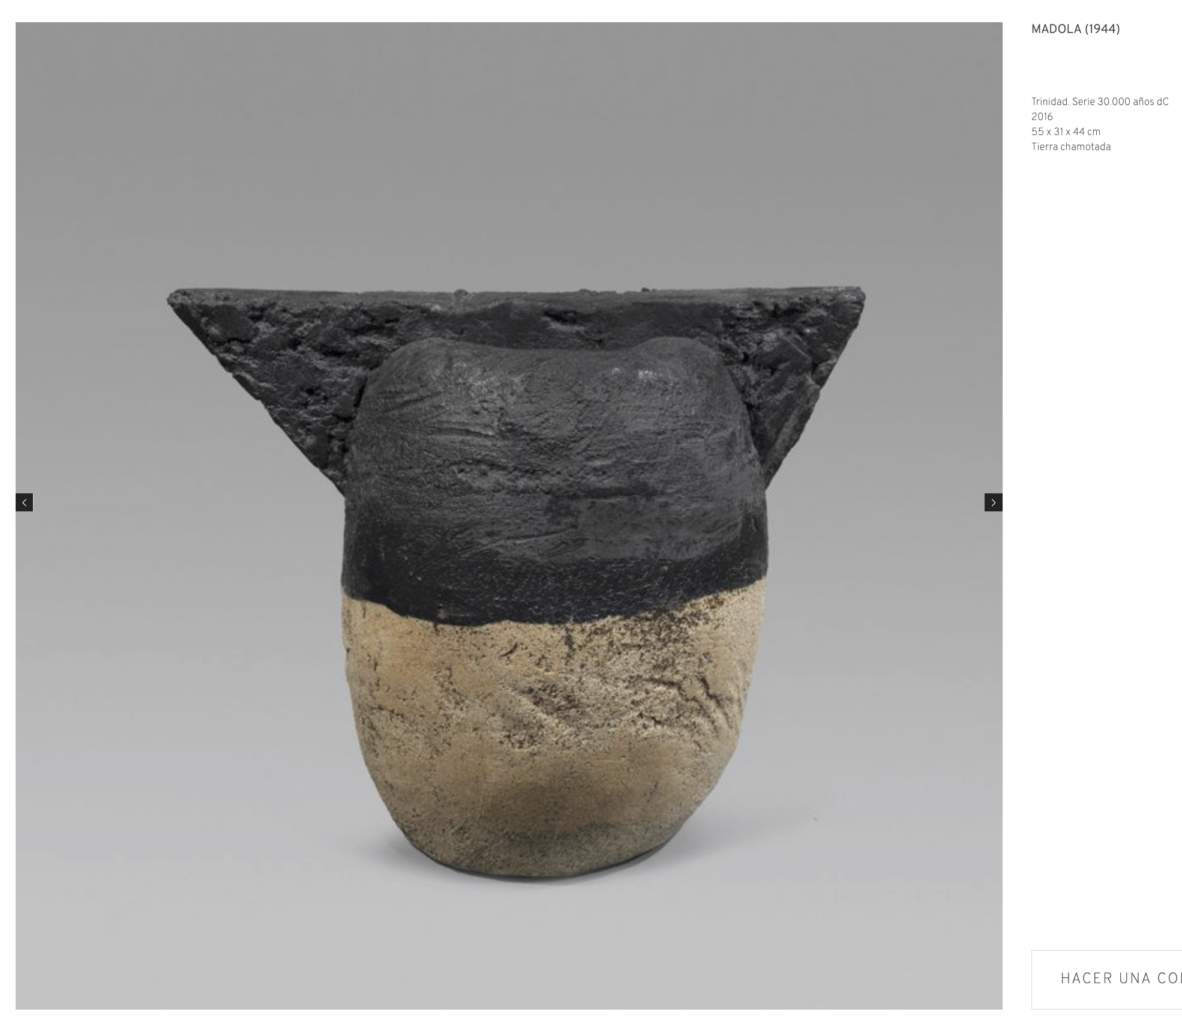Click the gray backdrop above the sculpture

(x=509, y=151)
